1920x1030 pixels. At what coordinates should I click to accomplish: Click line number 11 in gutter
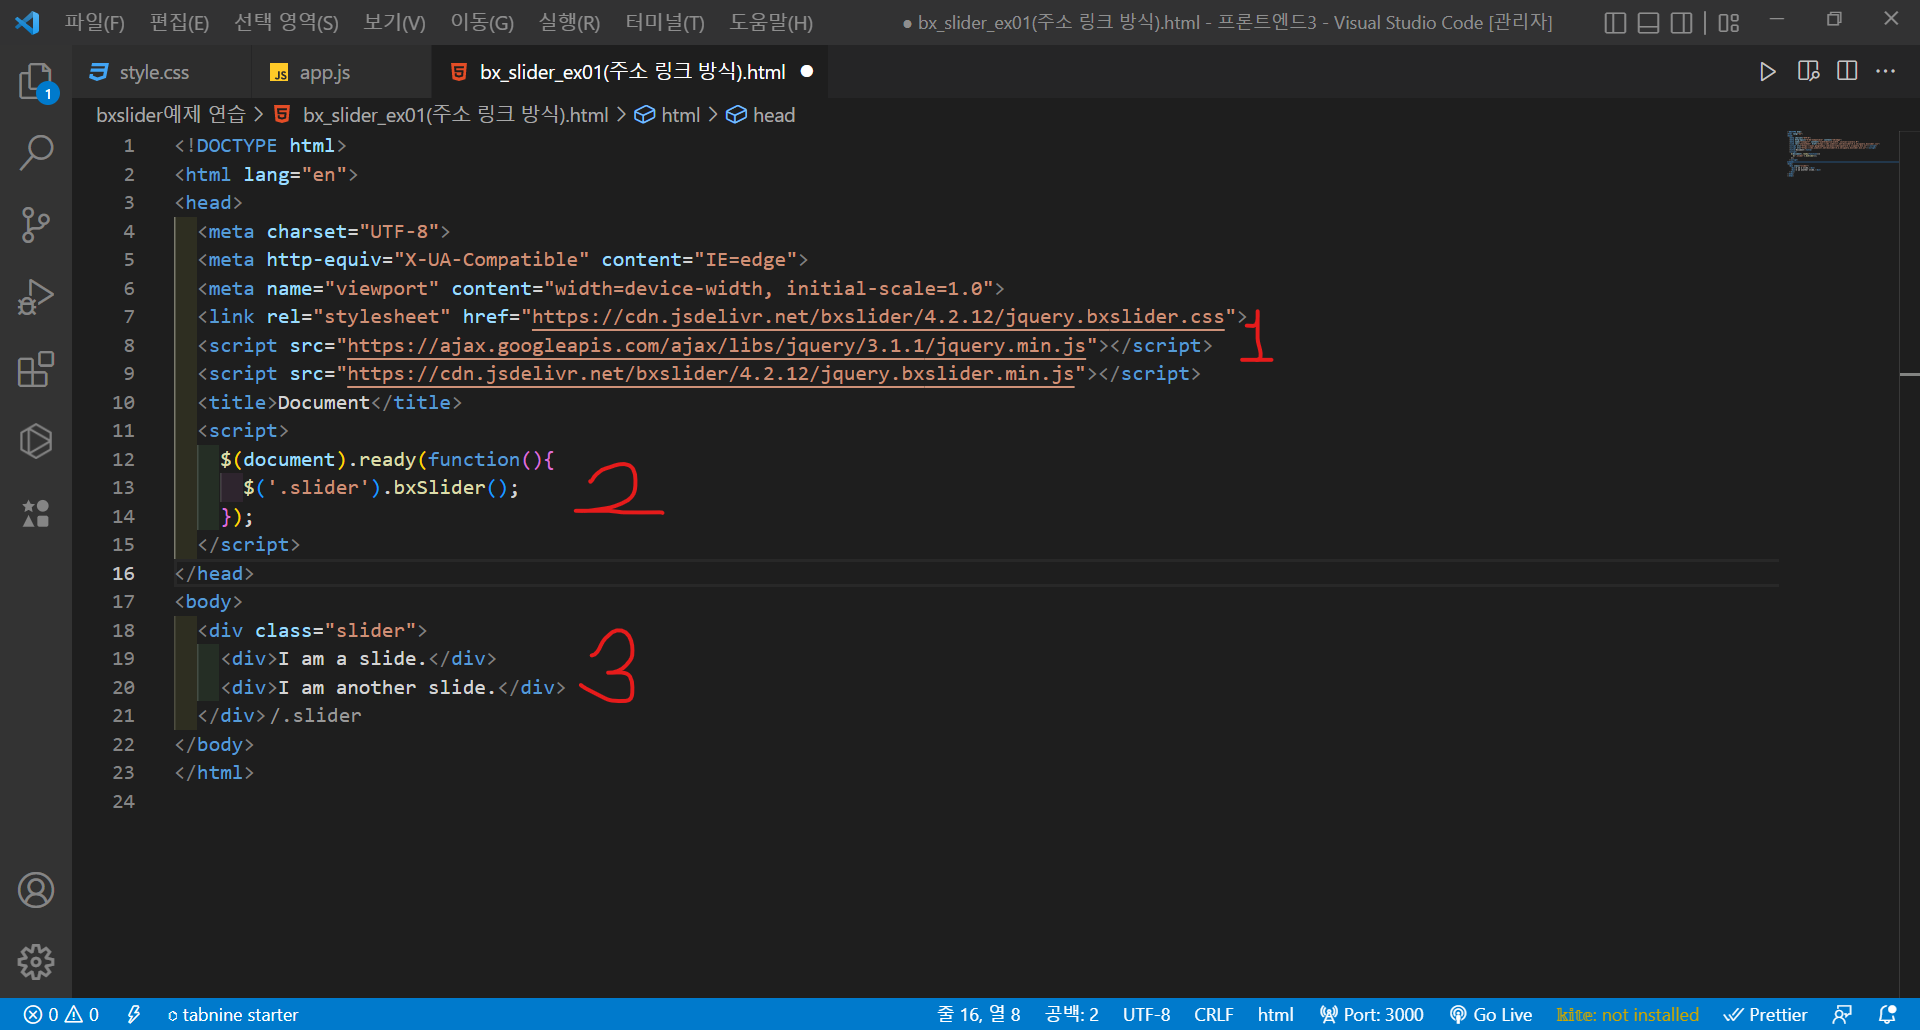click(x=123, y=431)
